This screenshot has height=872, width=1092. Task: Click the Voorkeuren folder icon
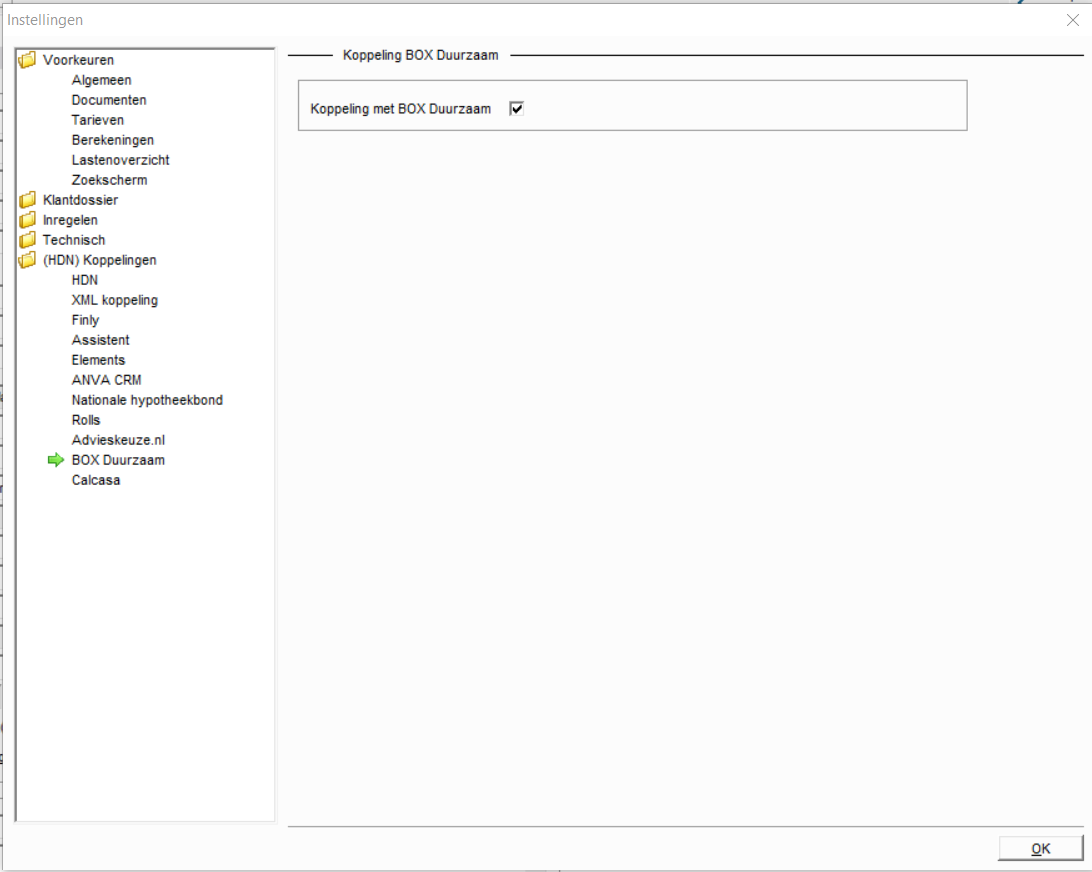coord(27,60)
